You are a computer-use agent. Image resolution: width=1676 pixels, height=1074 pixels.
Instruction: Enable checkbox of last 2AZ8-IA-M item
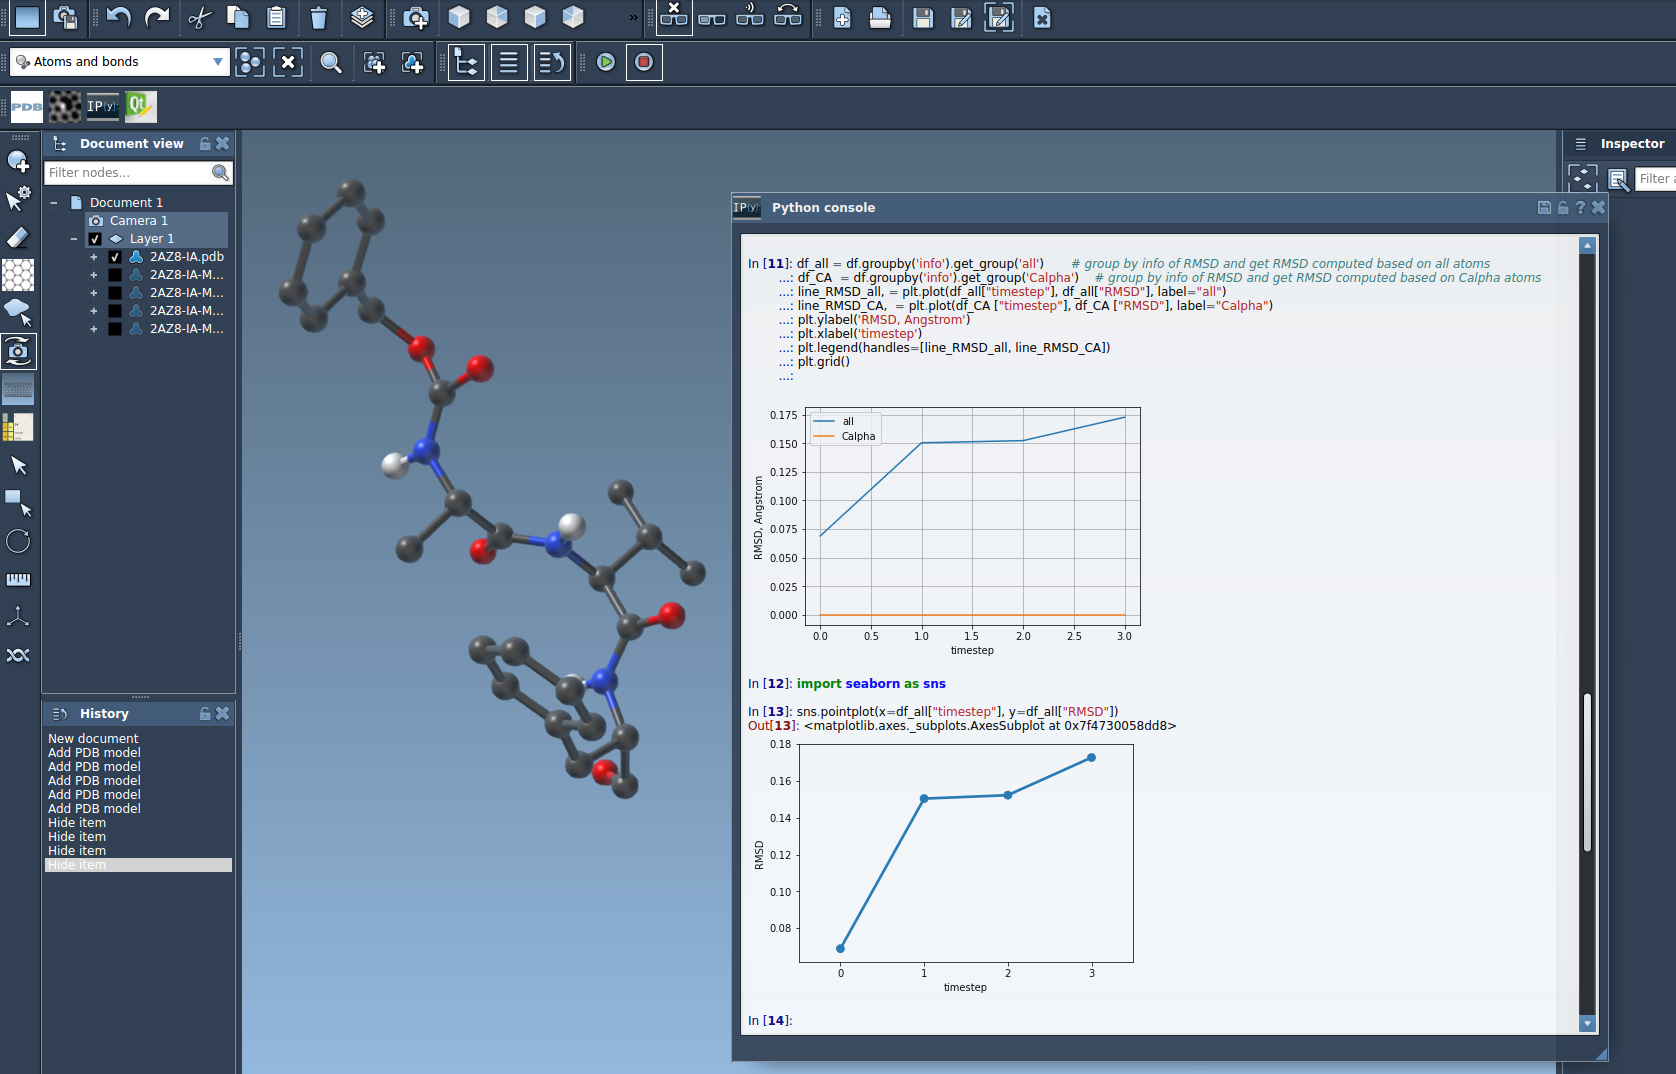115,329
